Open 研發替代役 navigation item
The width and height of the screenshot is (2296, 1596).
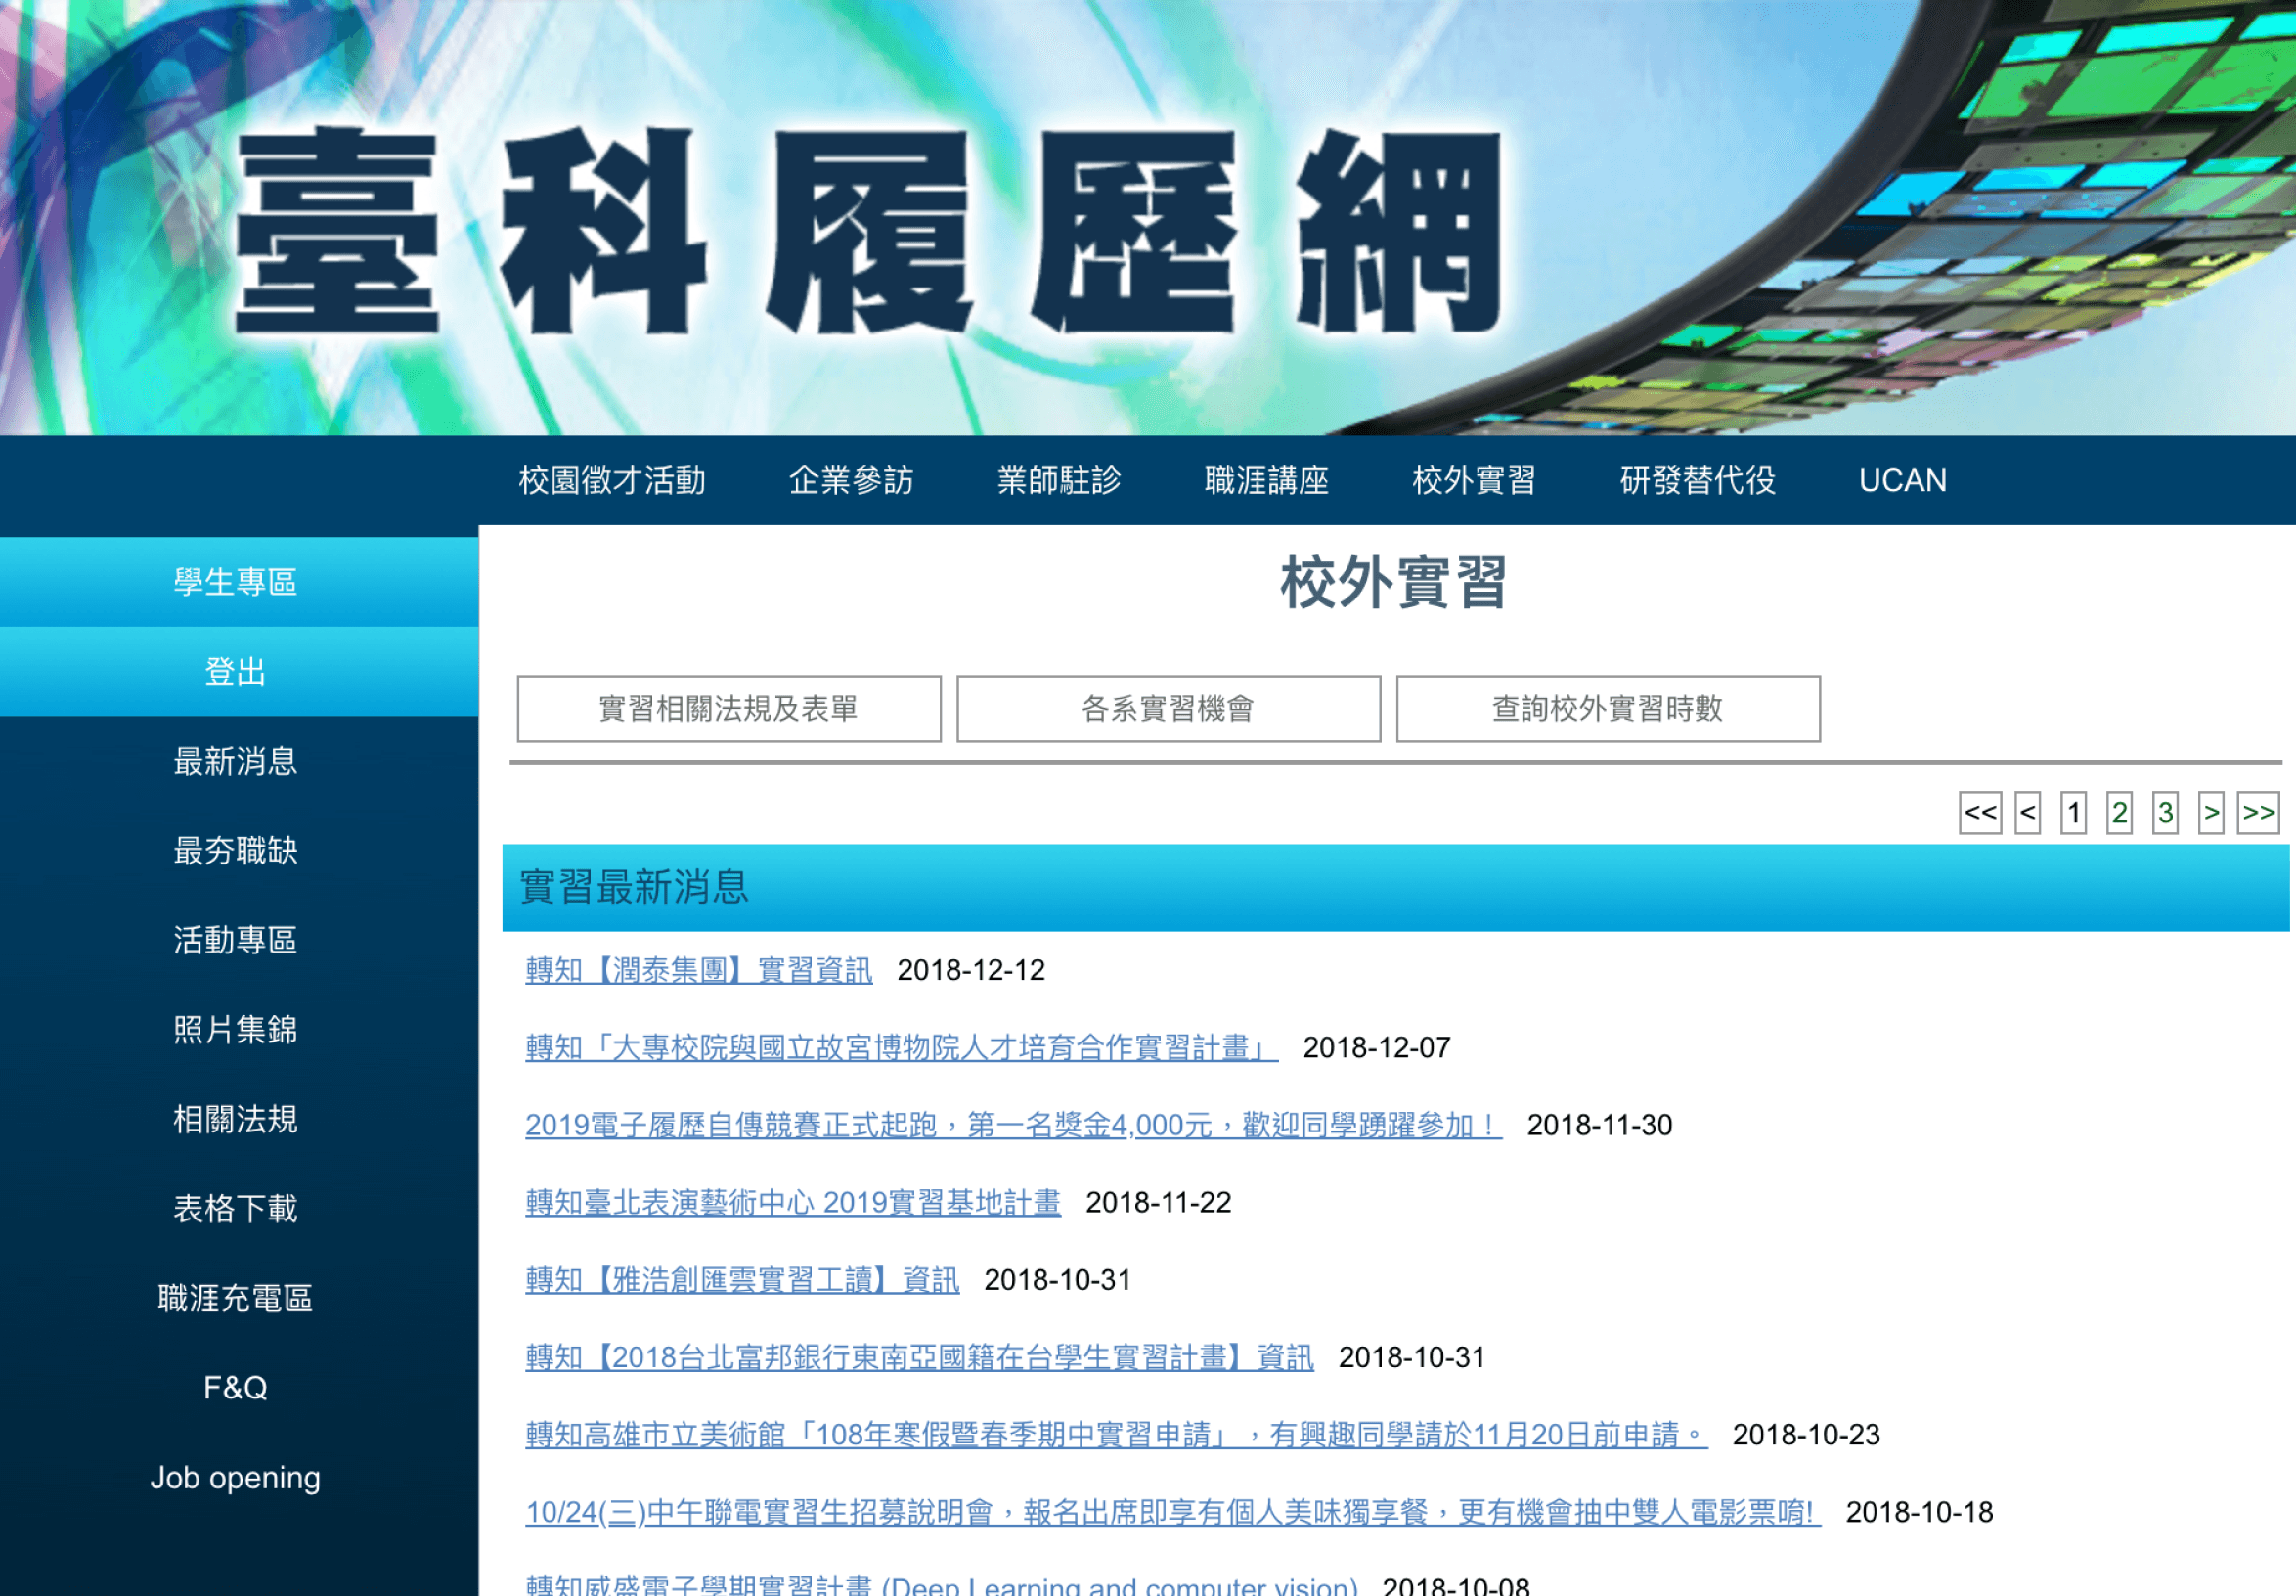tap(1697, 481)
